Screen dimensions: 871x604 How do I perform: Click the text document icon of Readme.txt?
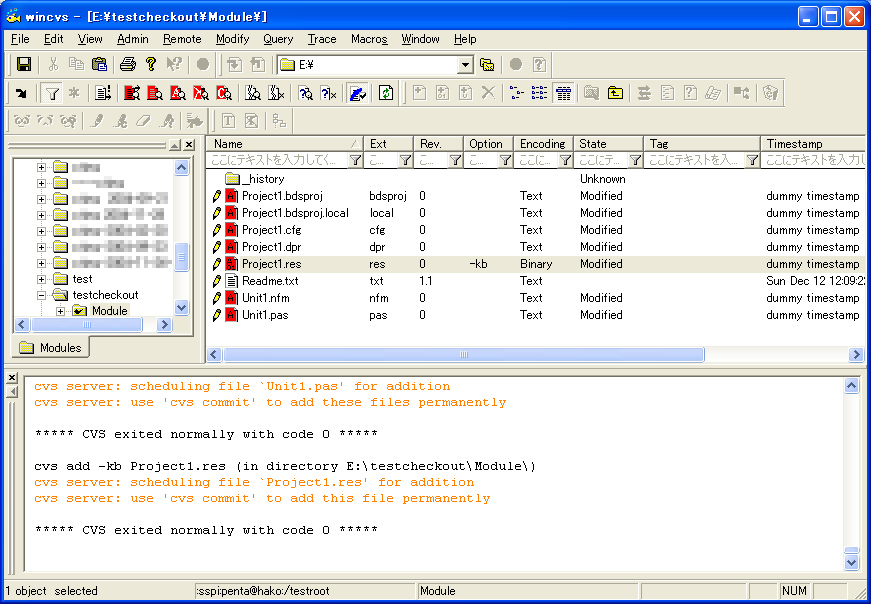pyautogui.click(x=232, y=281)
